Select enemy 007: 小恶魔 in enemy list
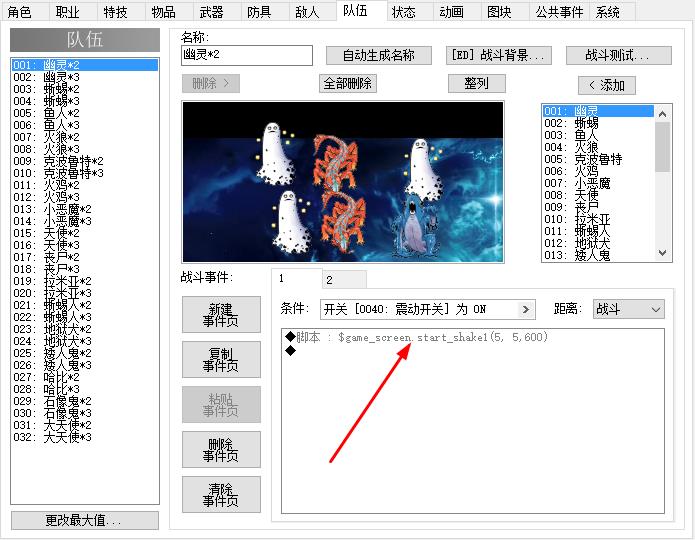This screenshot has height=540, width=695. coord(598,183)
